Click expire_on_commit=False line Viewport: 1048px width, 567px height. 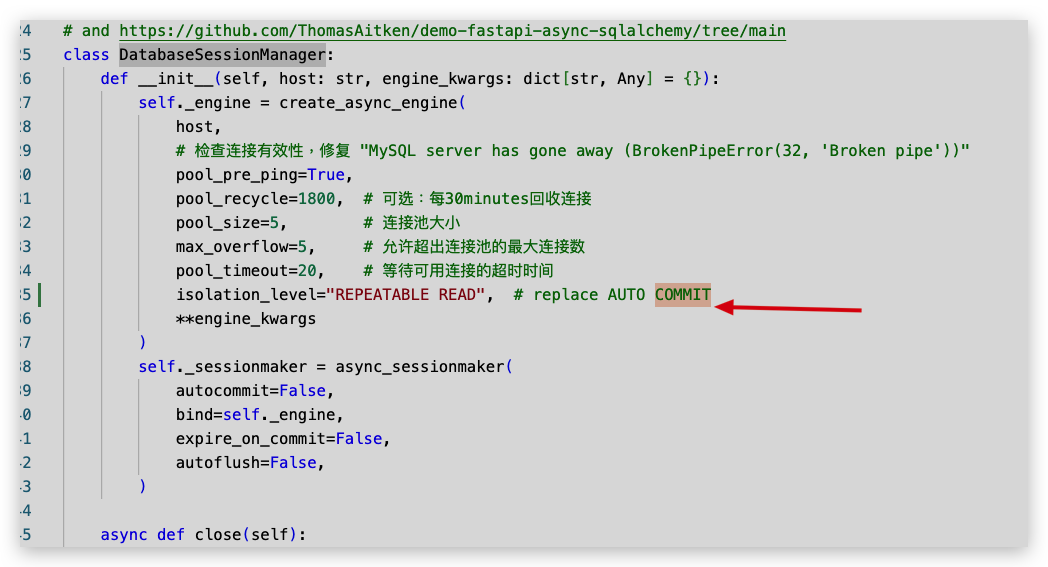(283, 439)
